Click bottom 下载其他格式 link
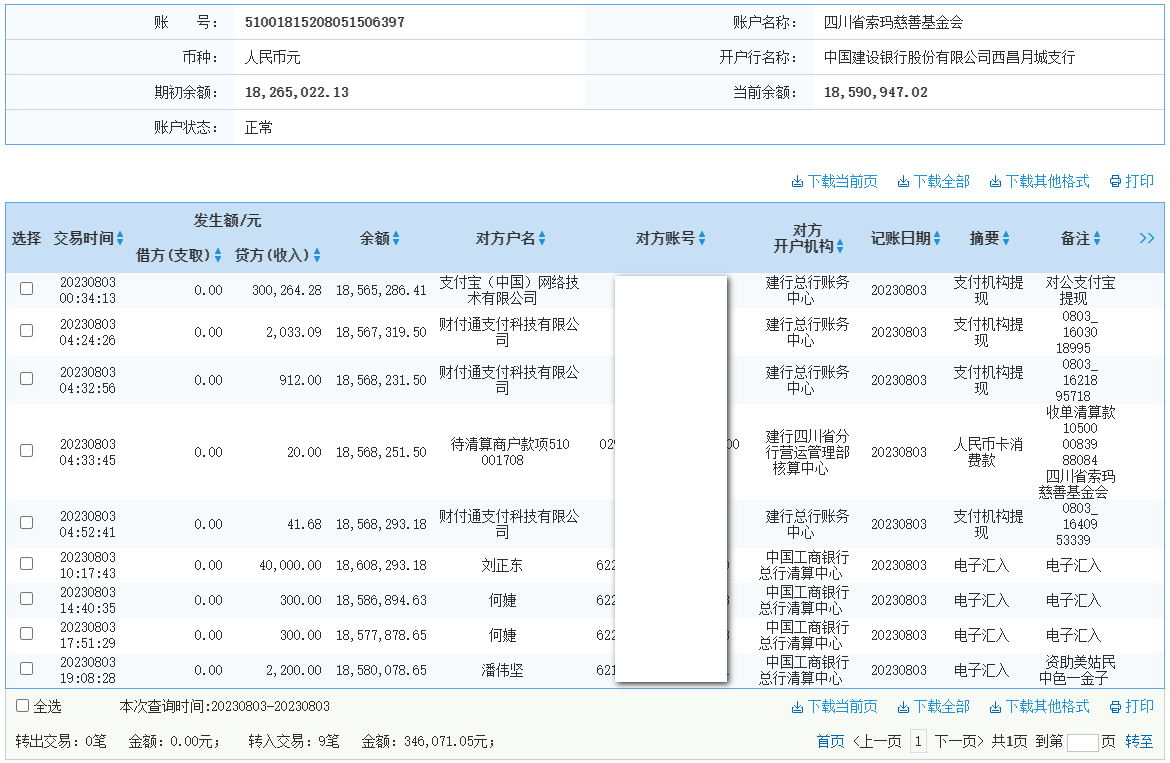The width and height of the screenshot is (1170, 763). (1039, 706)
